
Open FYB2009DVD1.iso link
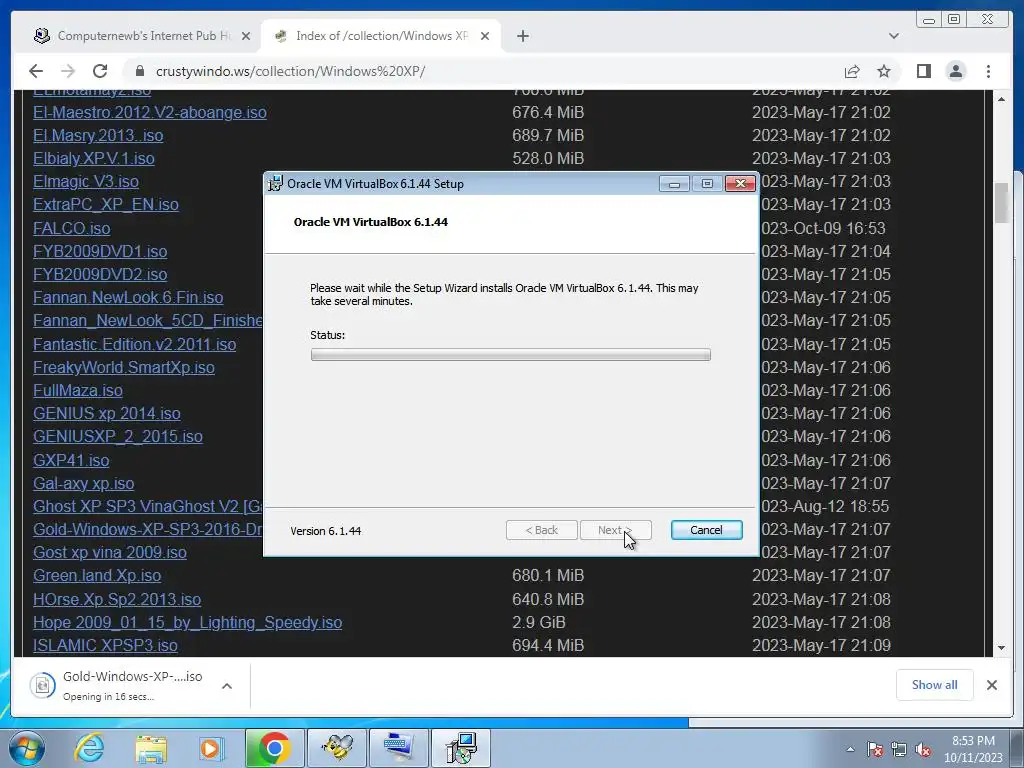coord(100,251)
